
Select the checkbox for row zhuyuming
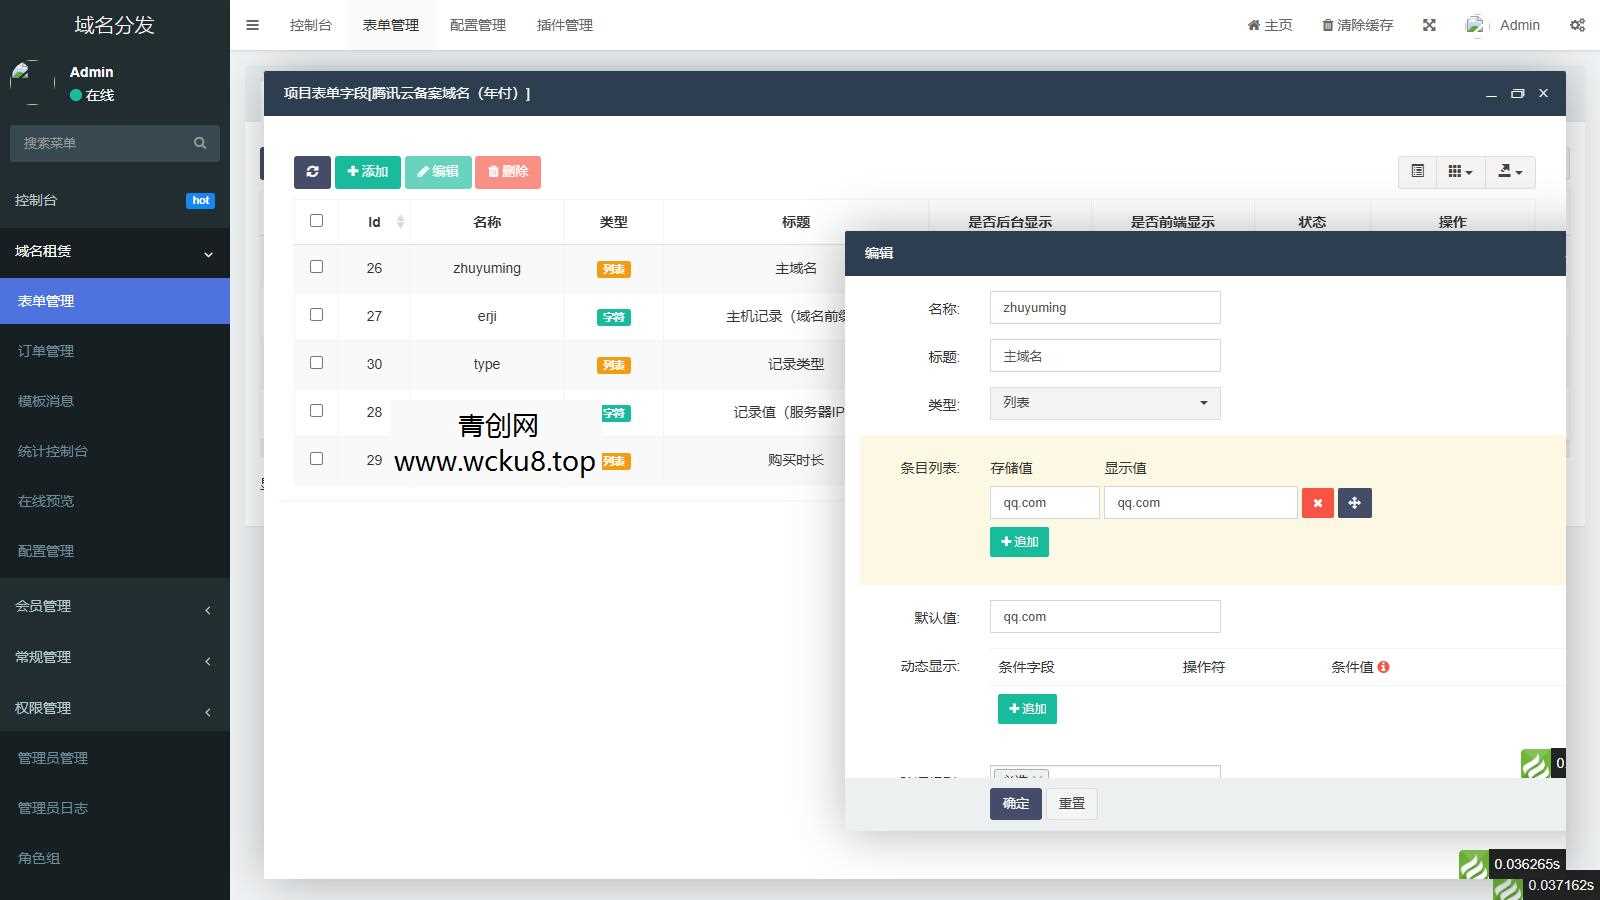(317, 267)
